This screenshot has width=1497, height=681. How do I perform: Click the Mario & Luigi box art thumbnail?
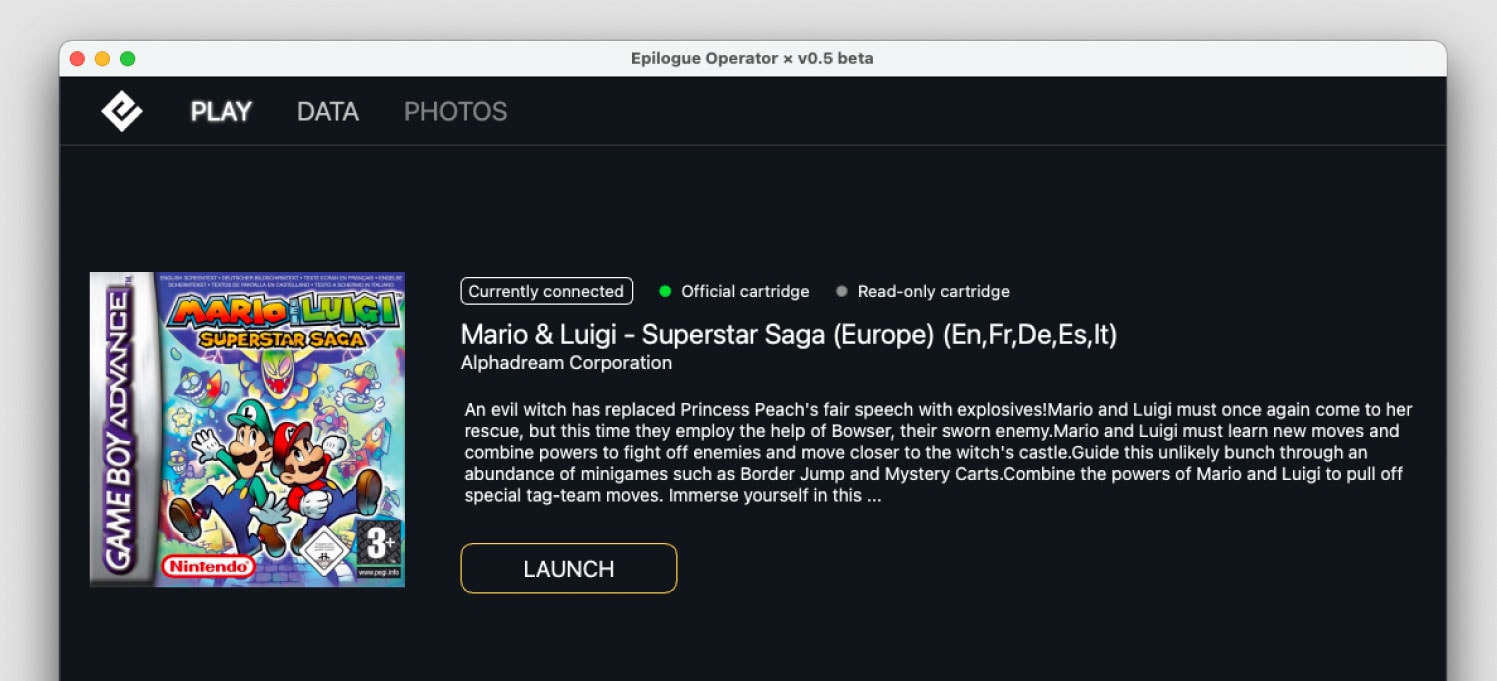[x=246, y=428]
